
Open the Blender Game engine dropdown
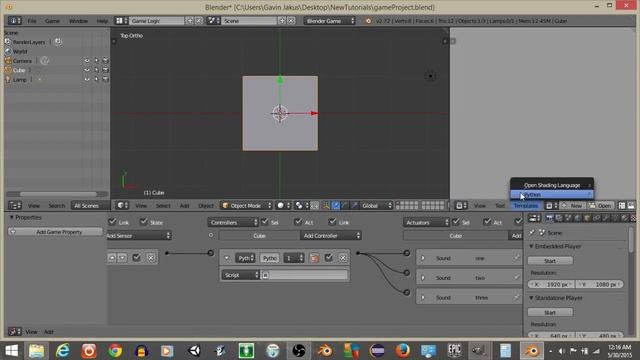point(329,20)
